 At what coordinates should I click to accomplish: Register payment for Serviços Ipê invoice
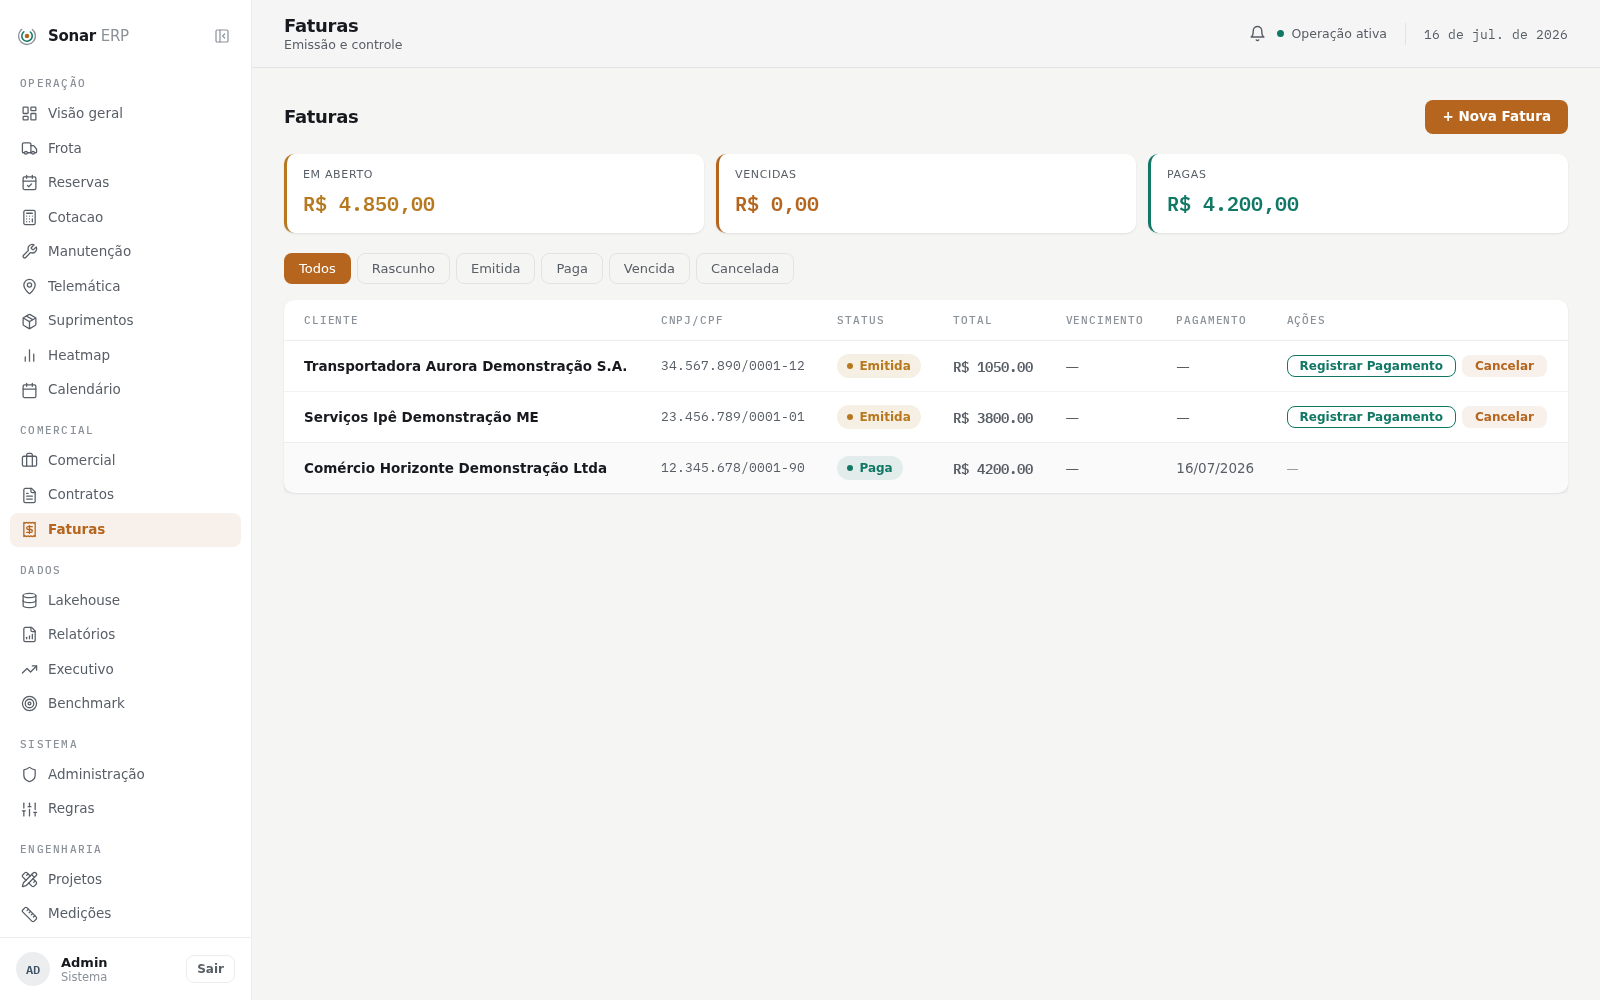(x=1371, y=417)
